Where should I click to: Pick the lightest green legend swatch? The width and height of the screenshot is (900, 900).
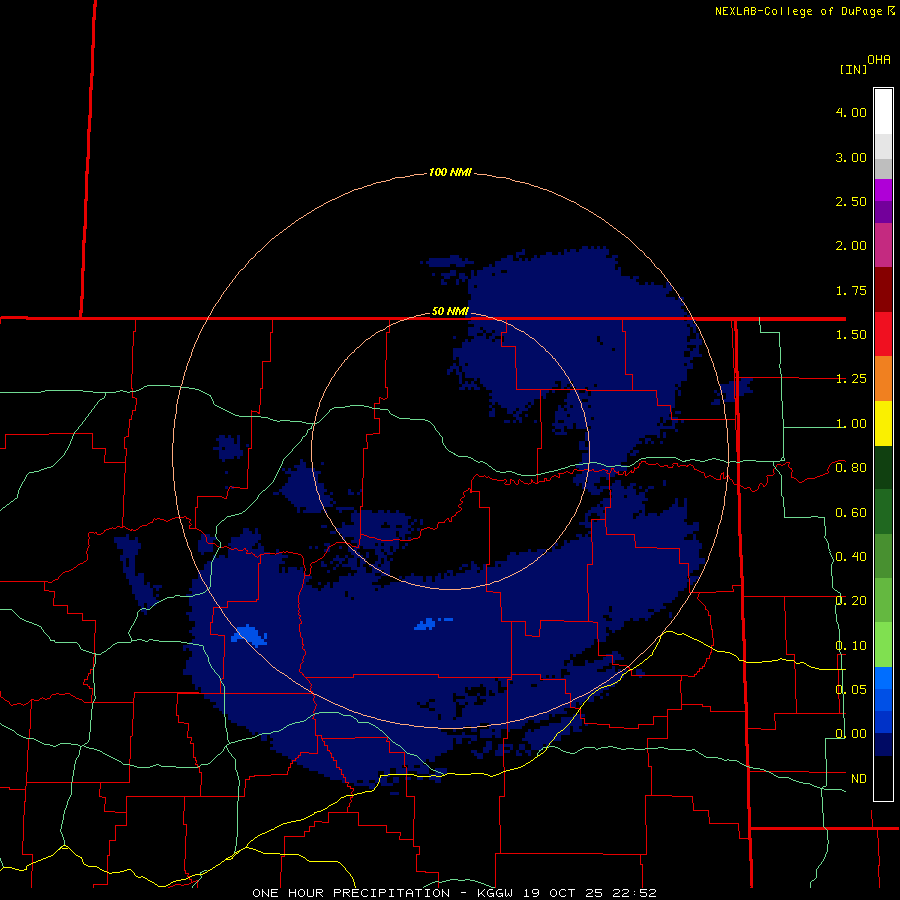click(x=883, y=645)
